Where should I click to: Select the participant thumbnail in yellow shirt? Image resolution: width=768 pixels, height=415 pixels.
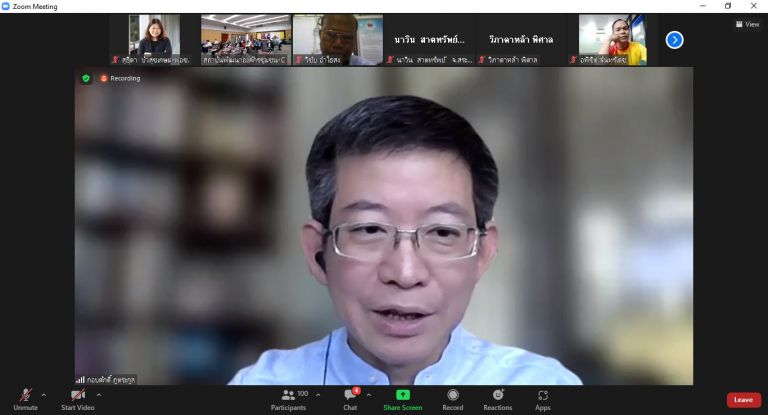click(x=612, y=39)
